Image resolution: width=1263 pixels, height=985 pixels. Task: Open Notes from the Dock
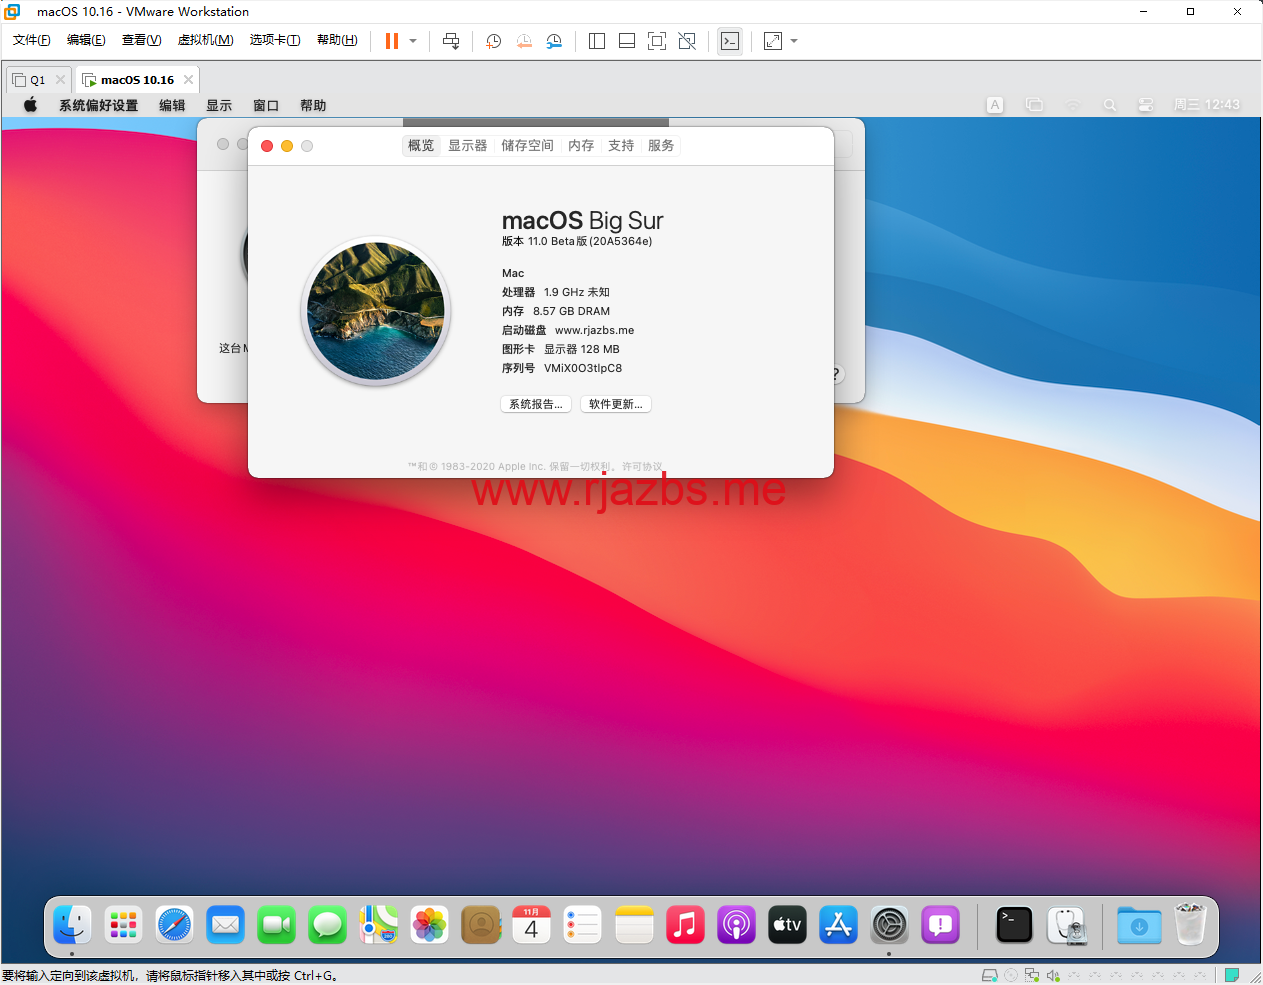pos(634,925)
